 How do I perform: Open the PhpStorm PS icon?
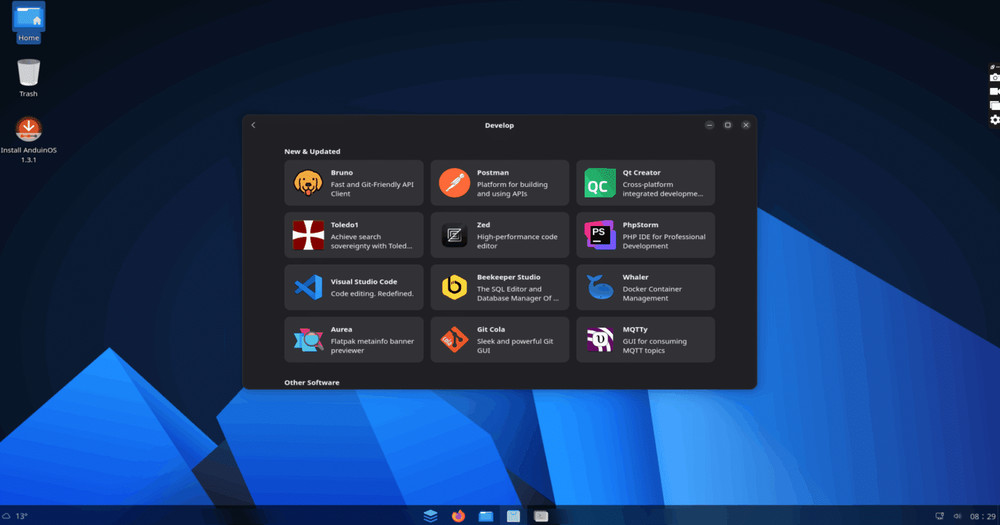point(600,235)
